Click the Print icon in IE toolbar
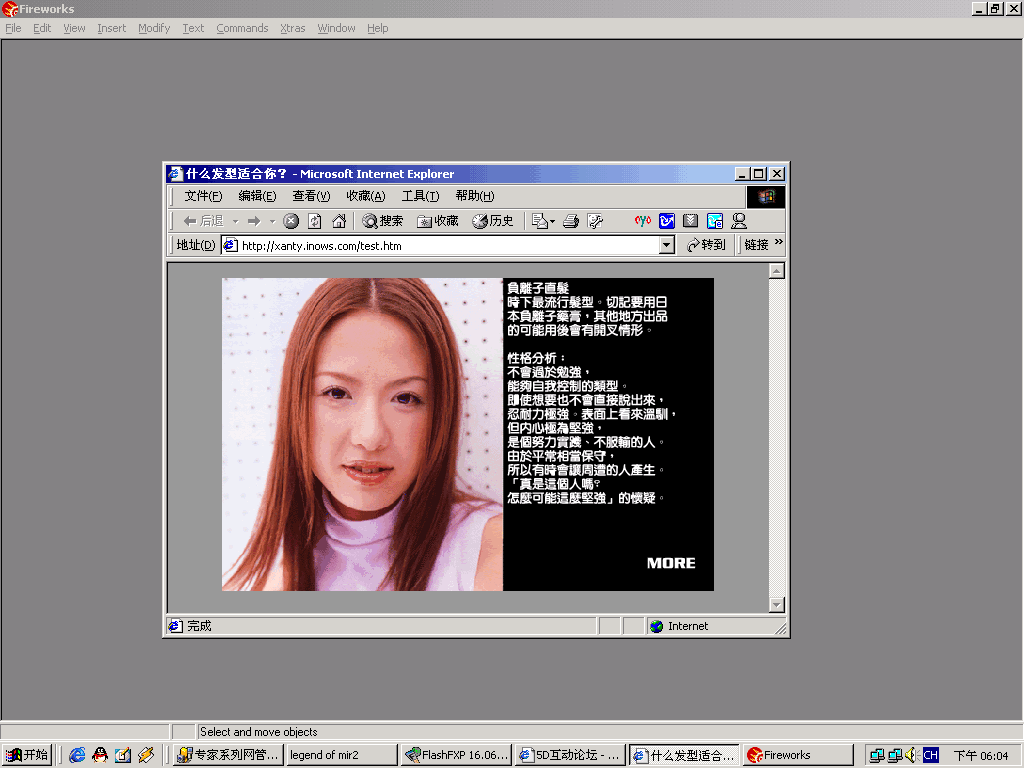The image size is (1024, 768). click(571, 221)
